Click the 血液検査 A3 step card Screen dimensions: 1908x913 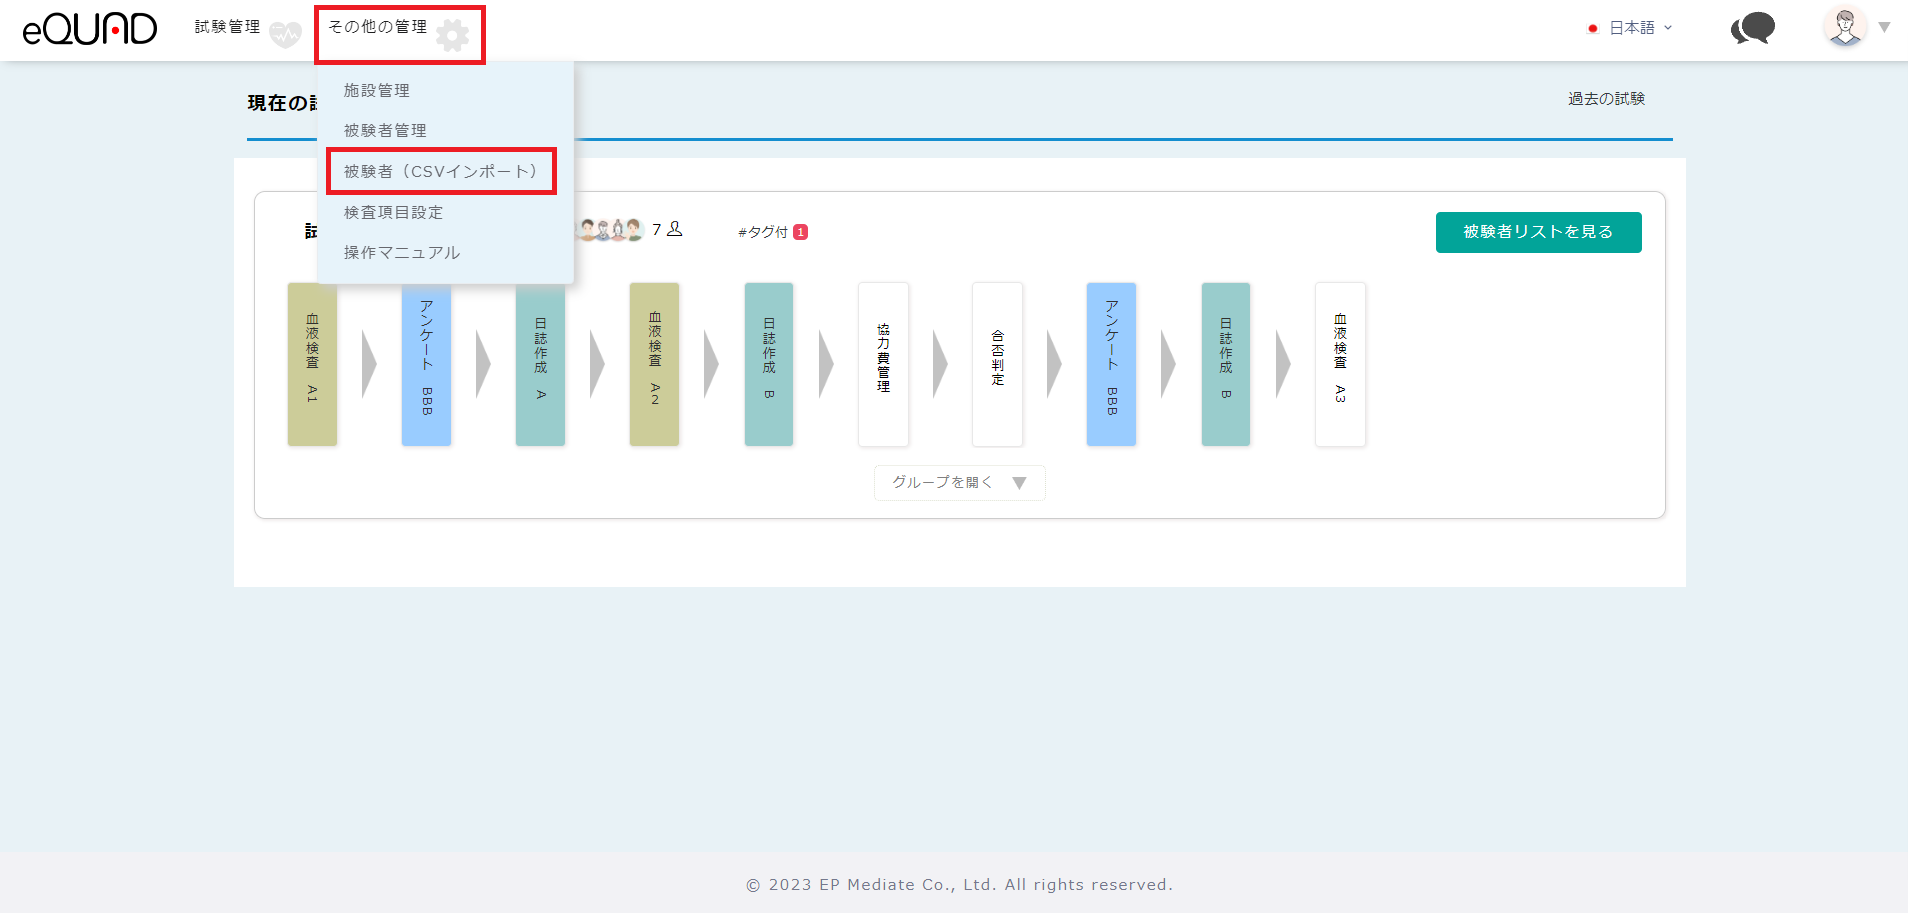coord(1340,364)
